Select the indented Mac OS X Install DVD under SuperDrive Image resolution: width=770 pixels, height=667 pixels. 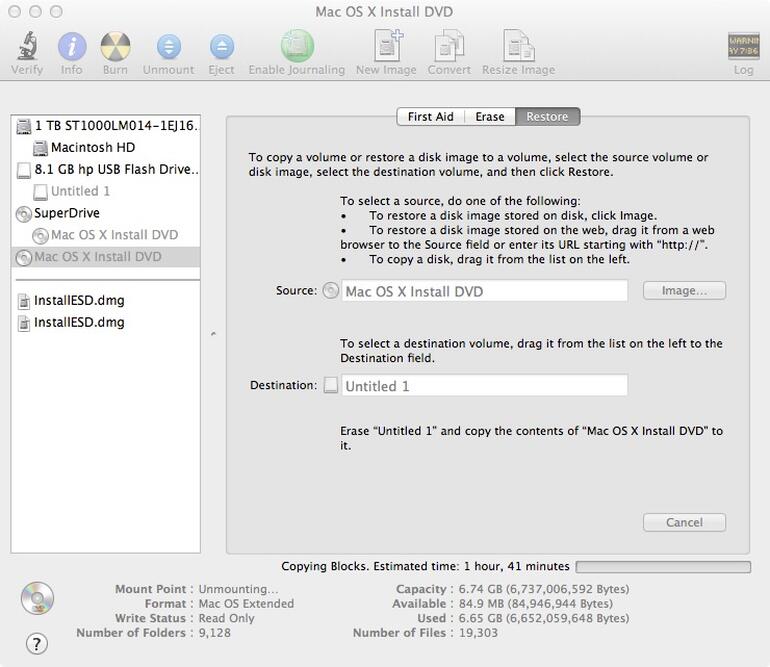tap(106, 235)
